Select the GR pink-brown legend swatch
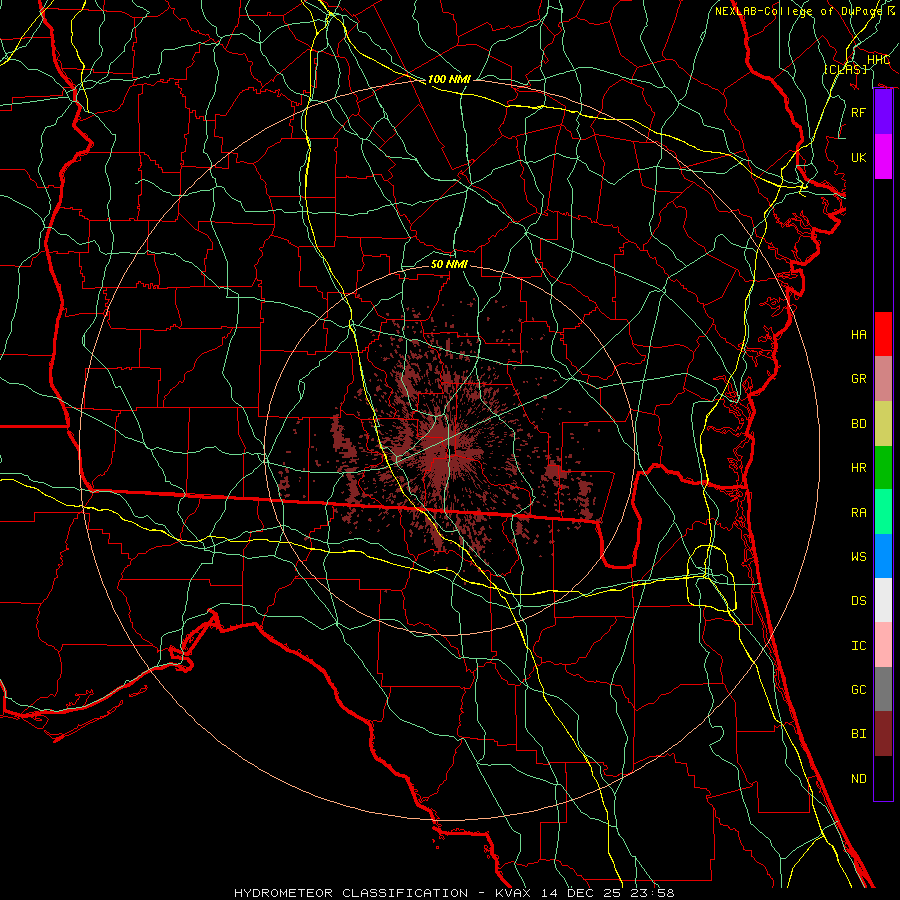The height and width of the screenshot is (900, 900). [883, 379]
